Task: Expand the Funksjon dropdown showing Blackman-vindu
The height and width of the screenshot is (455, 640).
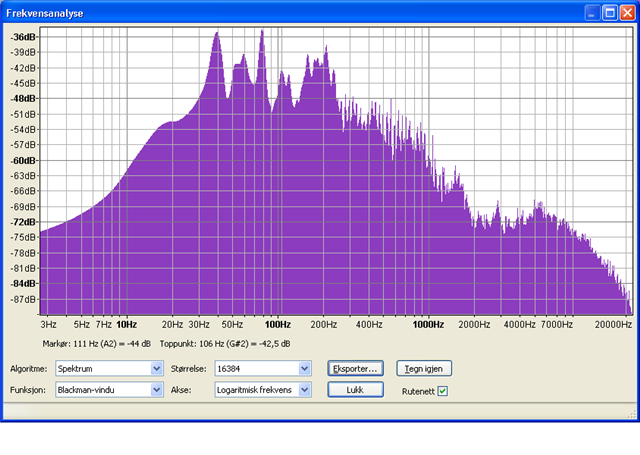Action: click(109, 390)
